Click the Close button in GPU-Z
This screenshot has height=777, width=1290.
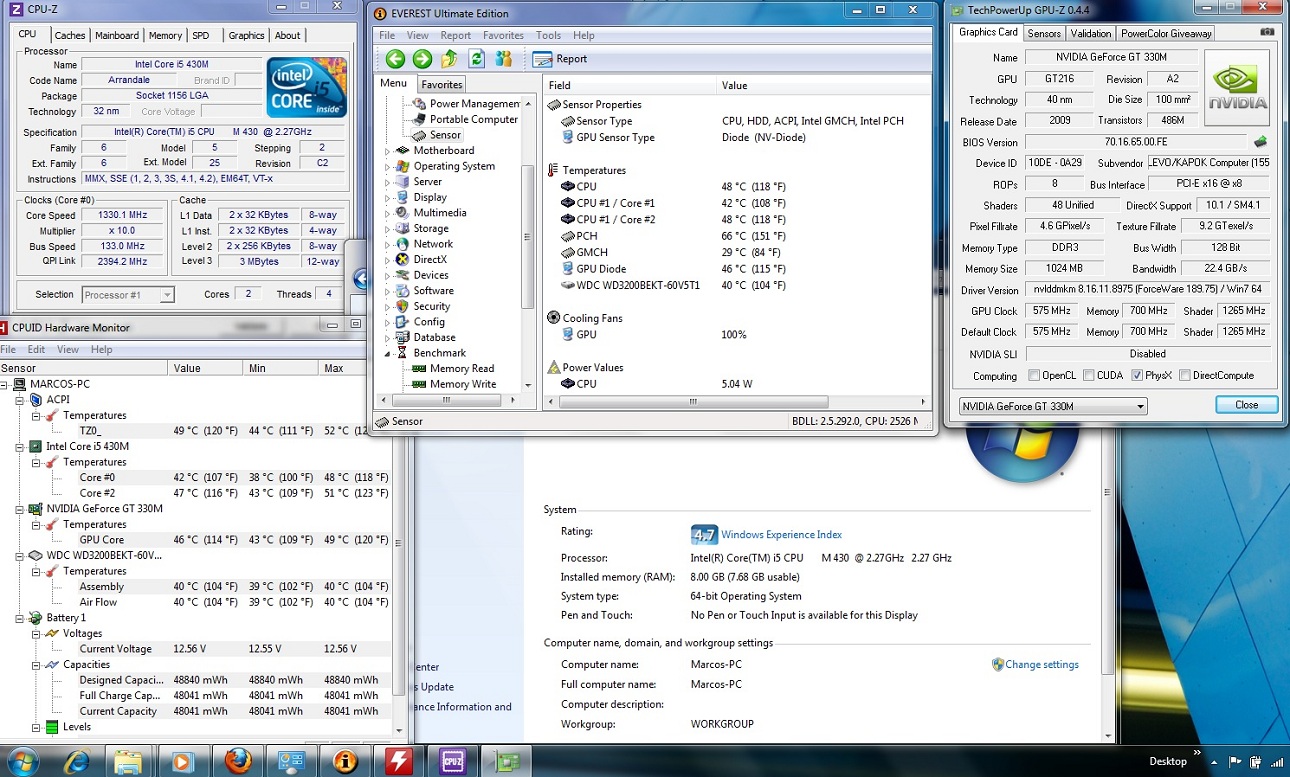click(1247, 405)
